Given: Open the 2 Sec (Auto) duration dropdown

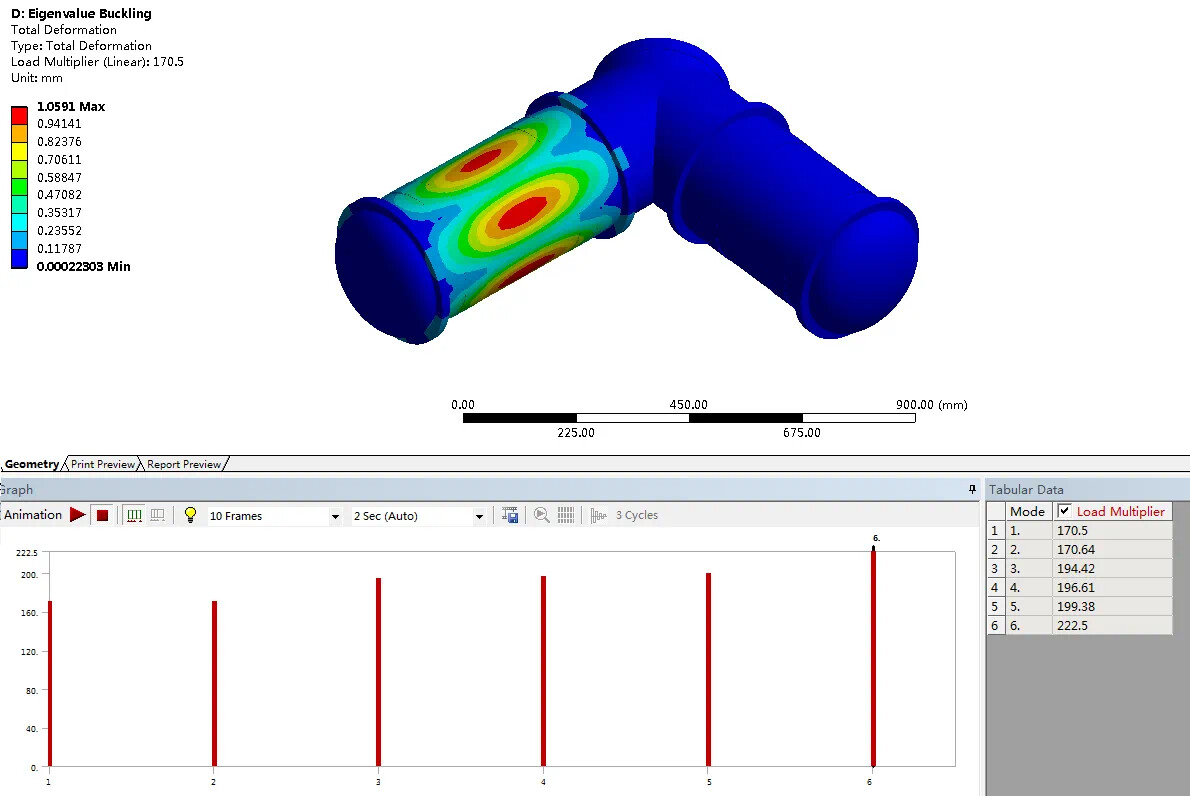Looking at the screenshot, I should (479, 516).
